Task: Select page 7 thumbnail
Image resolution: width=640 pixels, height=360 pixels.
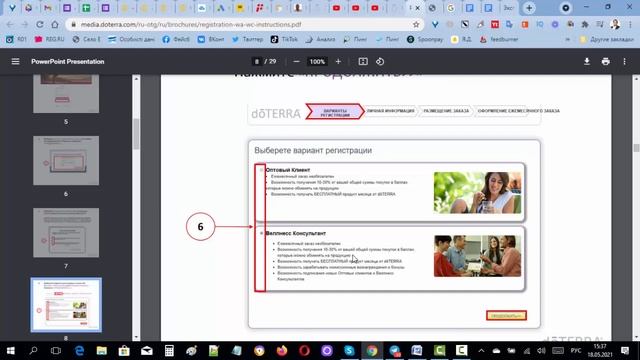Action: tap(66, 233)
